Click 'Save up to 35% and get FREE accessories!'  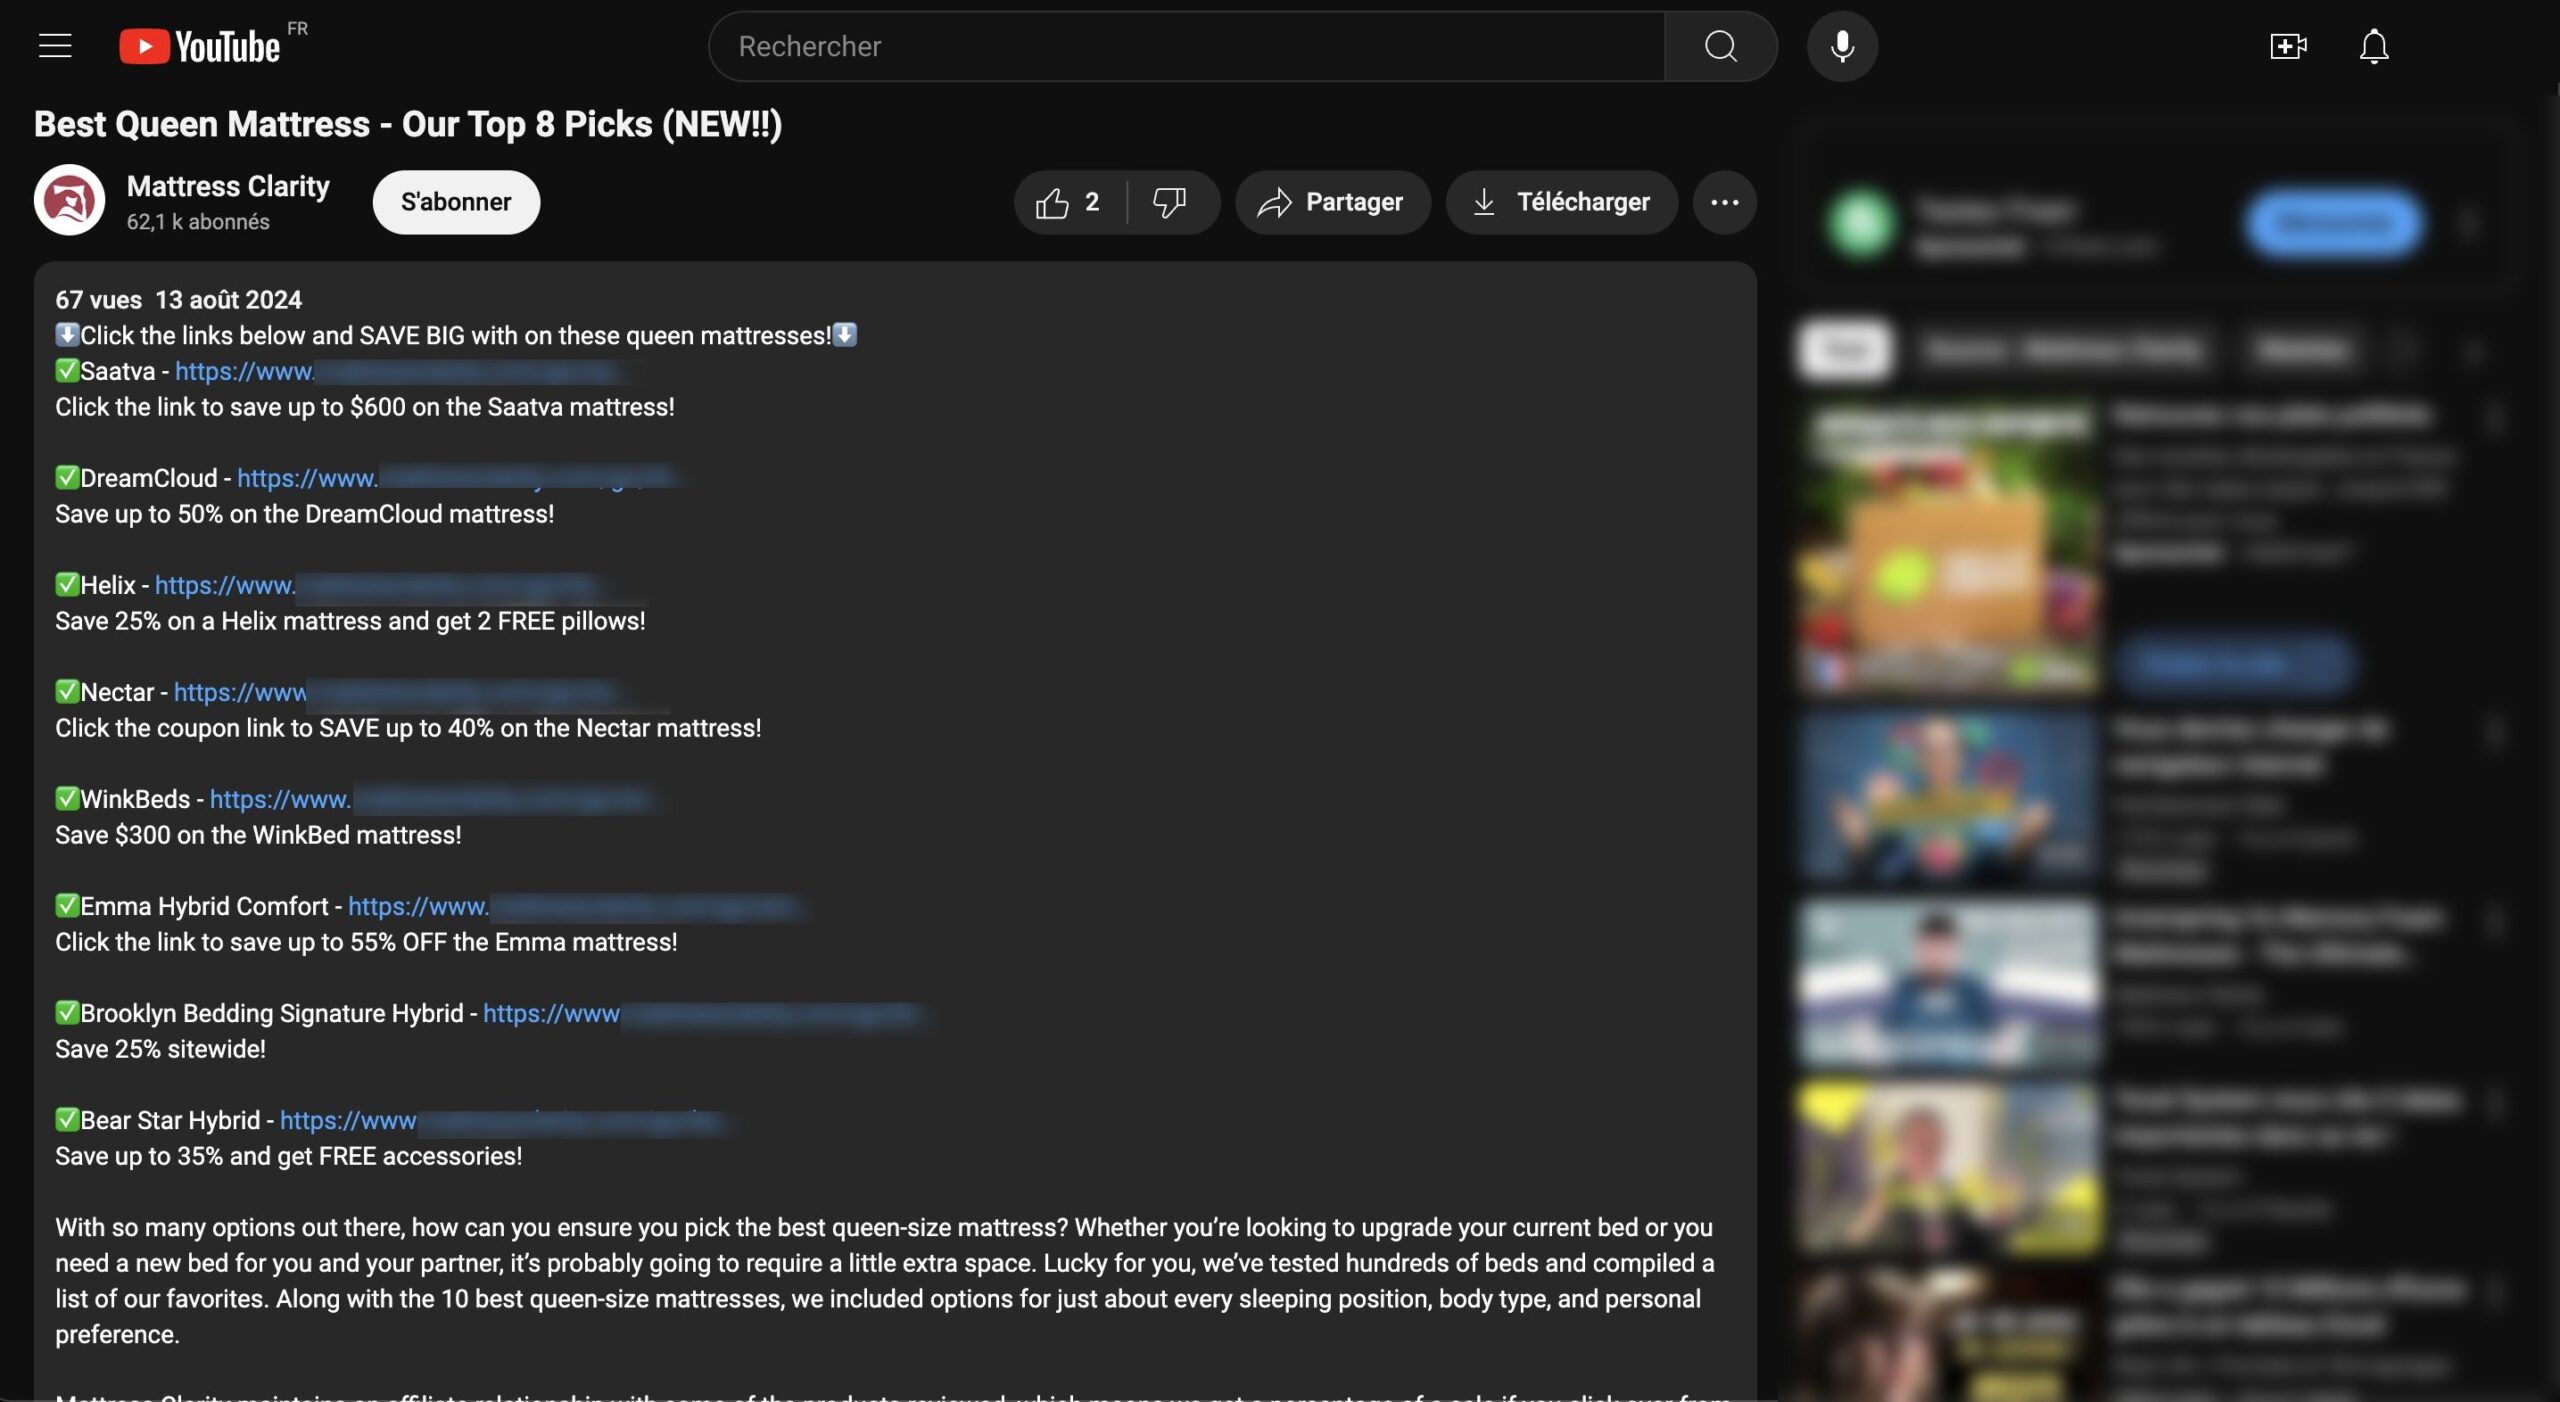tap(288, 1156)
